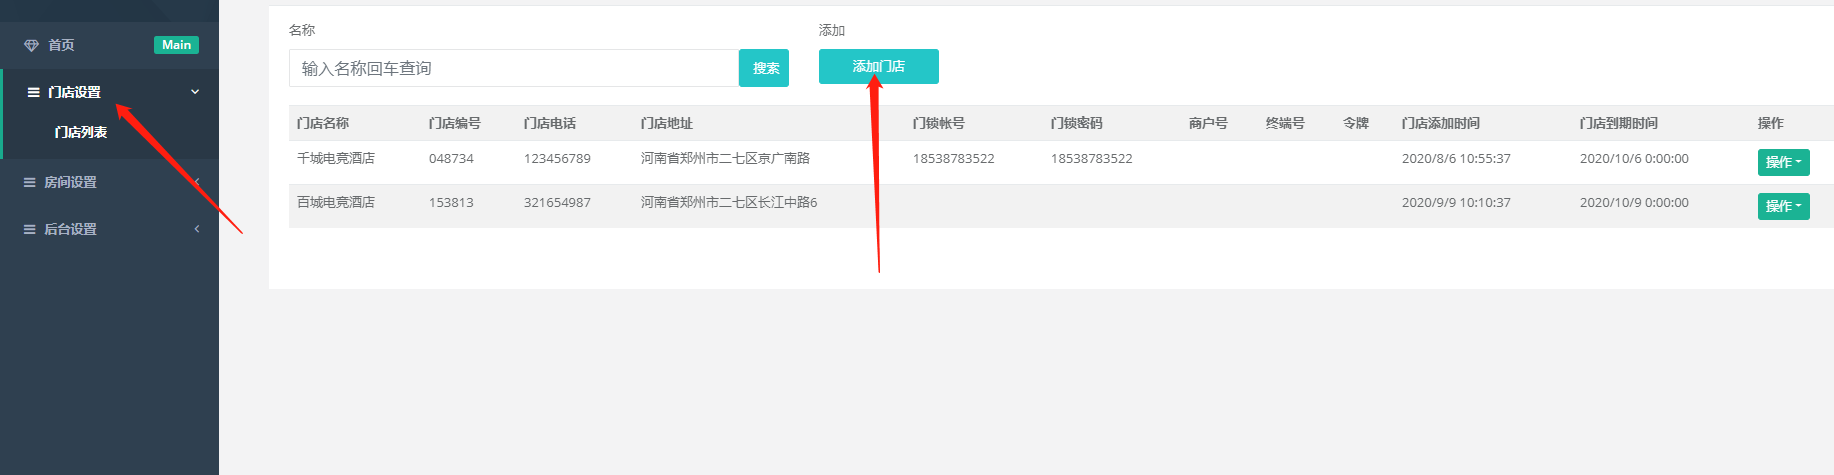Collapse the 门店设置 menu chevron
The image size is (1834, 475).
[x=195, y=92]
